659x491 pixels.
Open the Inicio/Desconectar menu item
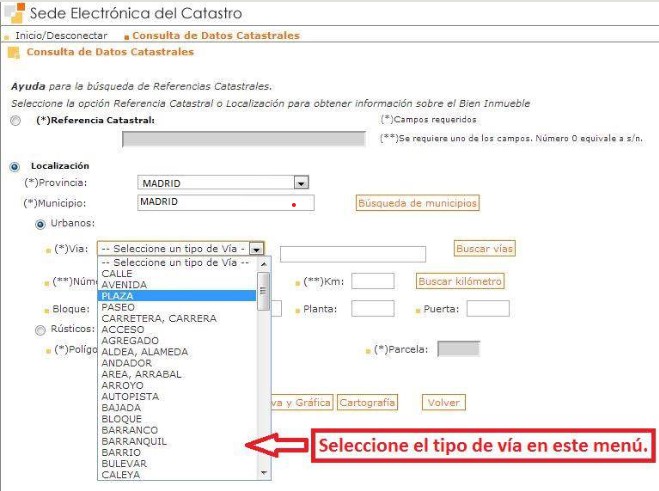point(61,36)
